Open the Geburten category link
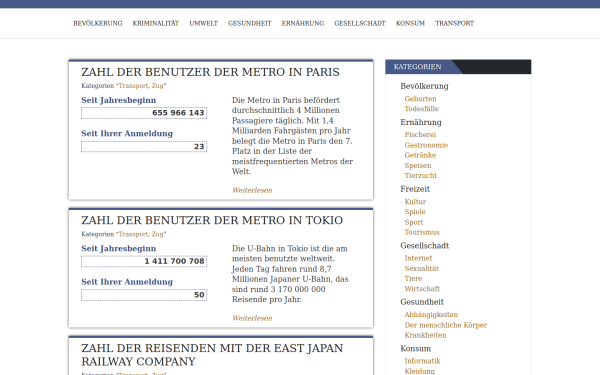Viewport: 600px width, 375px height. point(420,99)
